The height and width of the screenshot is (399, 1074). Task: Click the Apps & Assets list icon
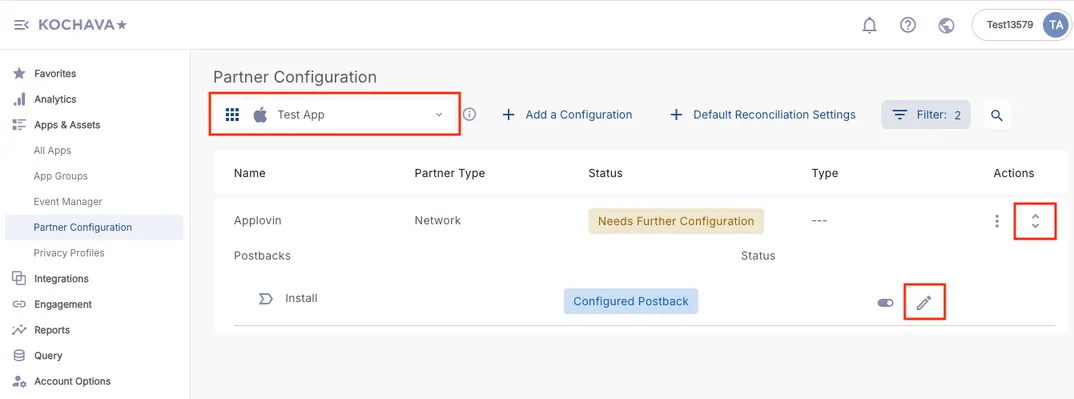(x=19, y=125)
